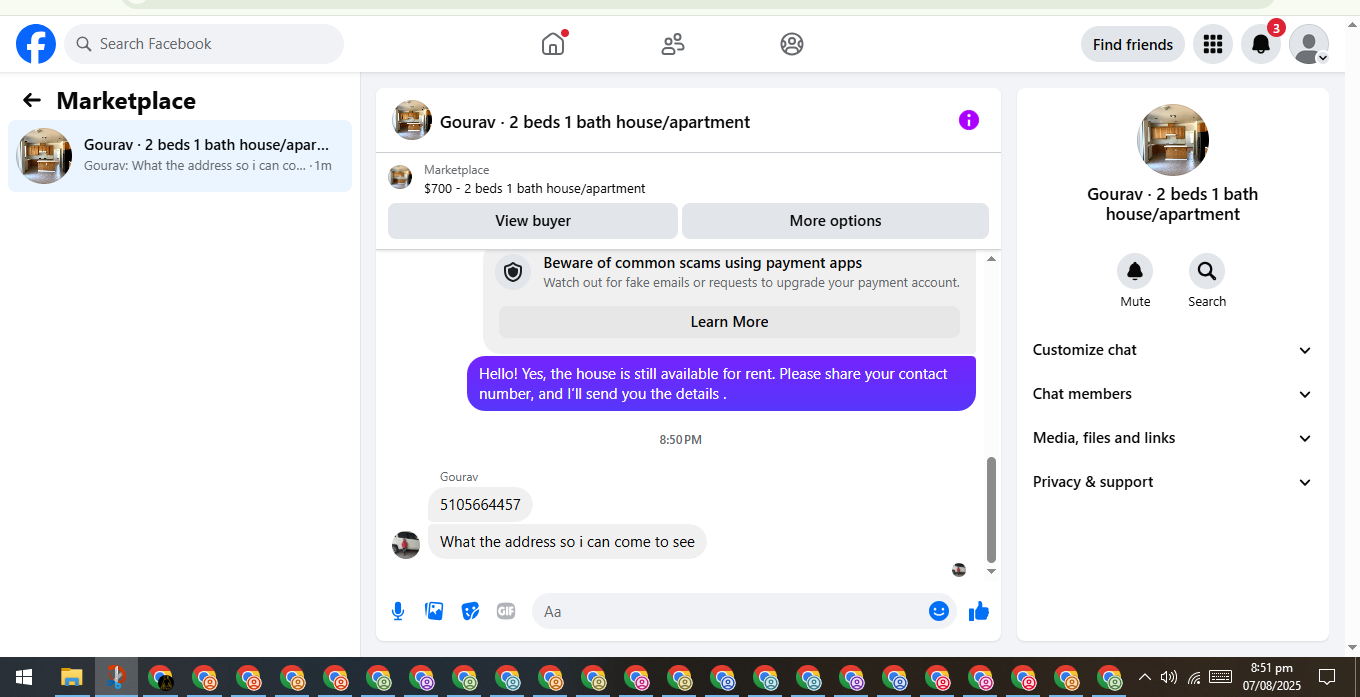Expand Customize chat section

pos(1173,350)
